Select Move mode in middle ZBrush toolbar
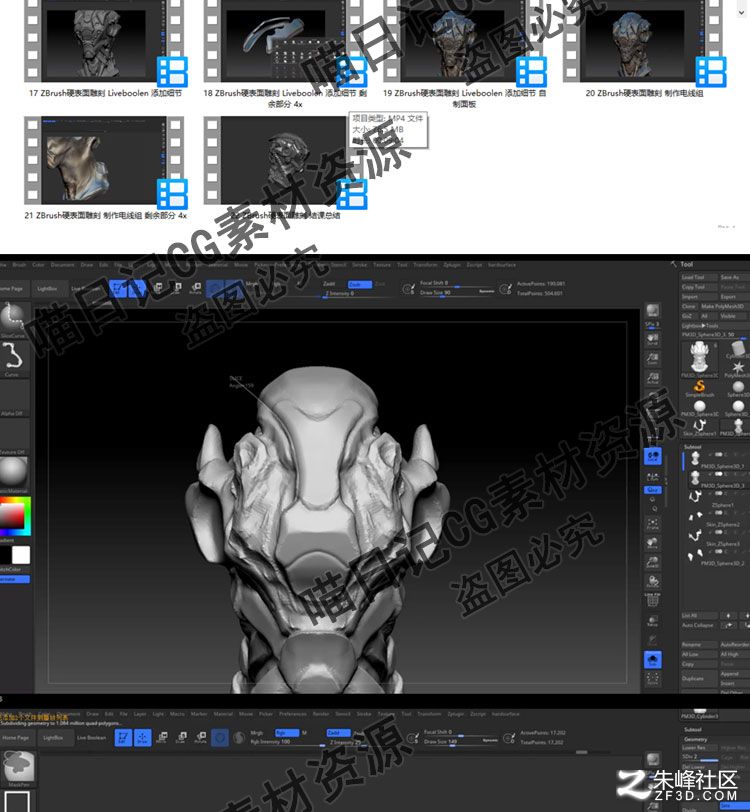Screen dimensions: 750x812 pos(158,288)
